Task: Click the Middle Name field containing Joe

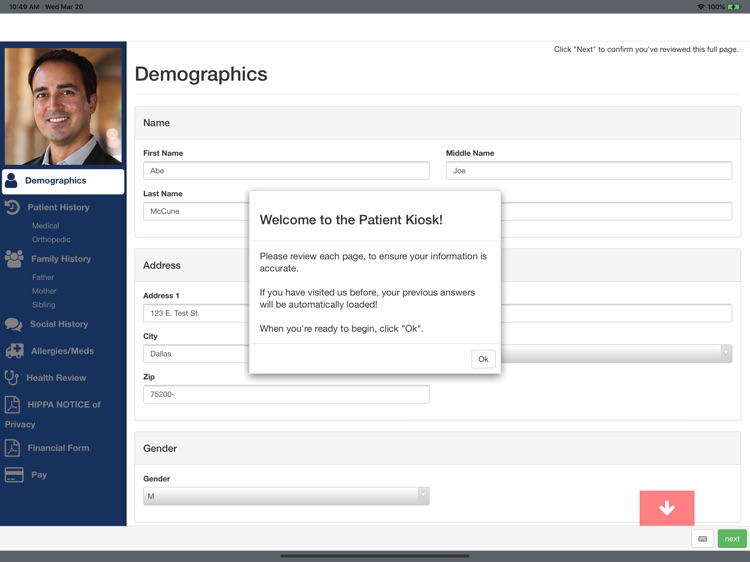Action: (x=589, y=171)
